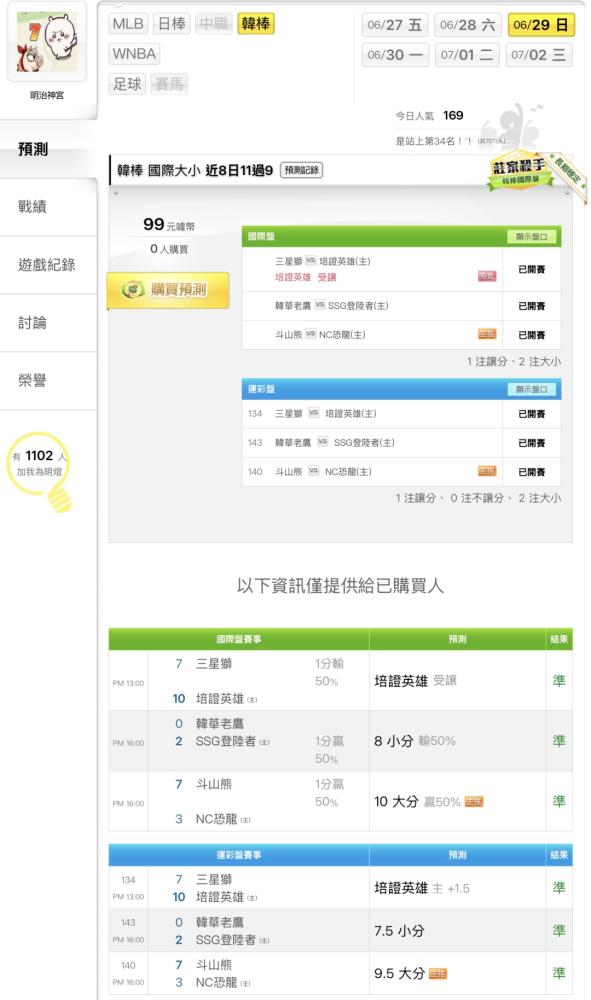The image size is (591, 1000).
Task: Click 1 注讓分、2 注大小 summary text
Action: click(x=514, y=362)
